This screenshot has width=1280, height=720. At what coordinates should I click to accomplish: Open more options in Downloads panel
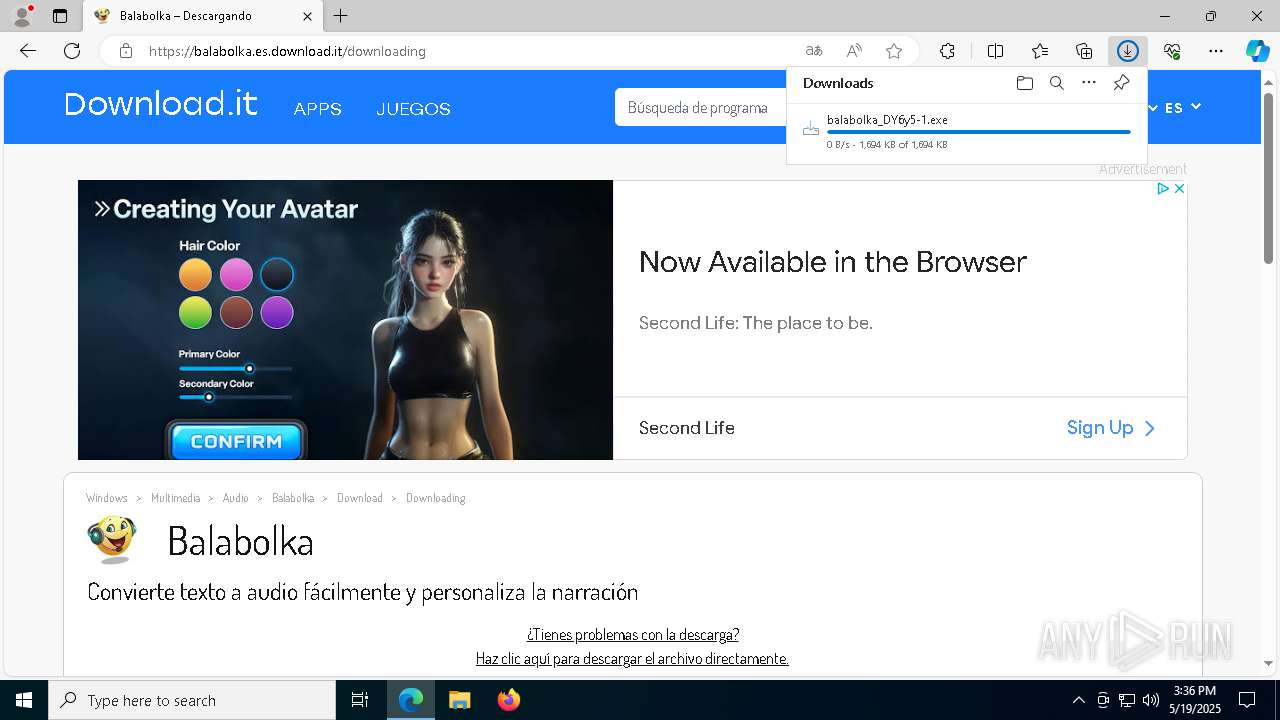coord(1089,83)
